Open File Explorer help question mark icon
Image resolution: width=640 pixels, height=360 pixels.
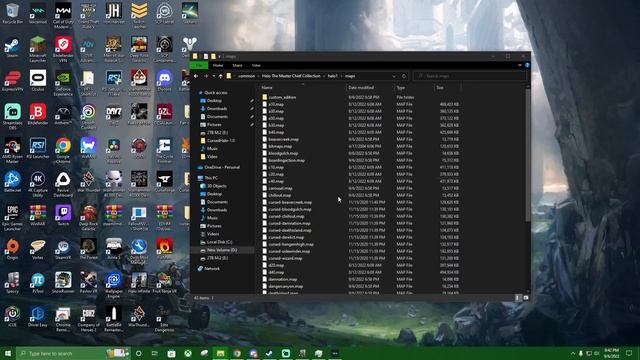pos(527,65)
